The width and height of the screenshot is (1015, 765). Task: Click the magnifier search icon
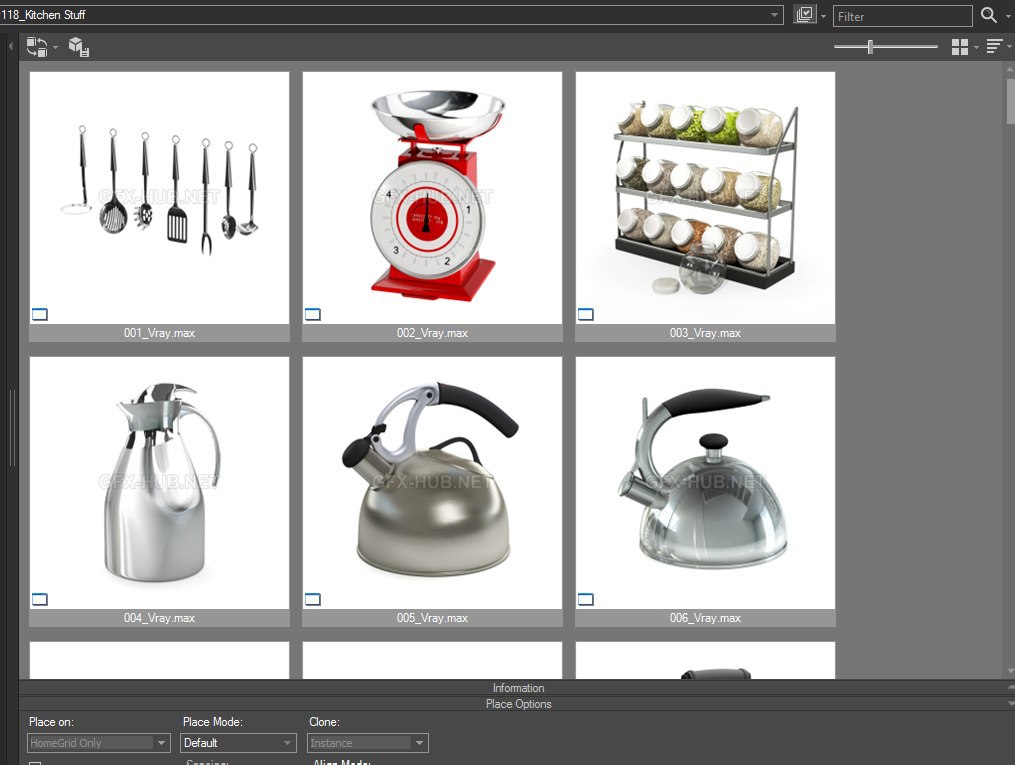click(x=988, y=15)
